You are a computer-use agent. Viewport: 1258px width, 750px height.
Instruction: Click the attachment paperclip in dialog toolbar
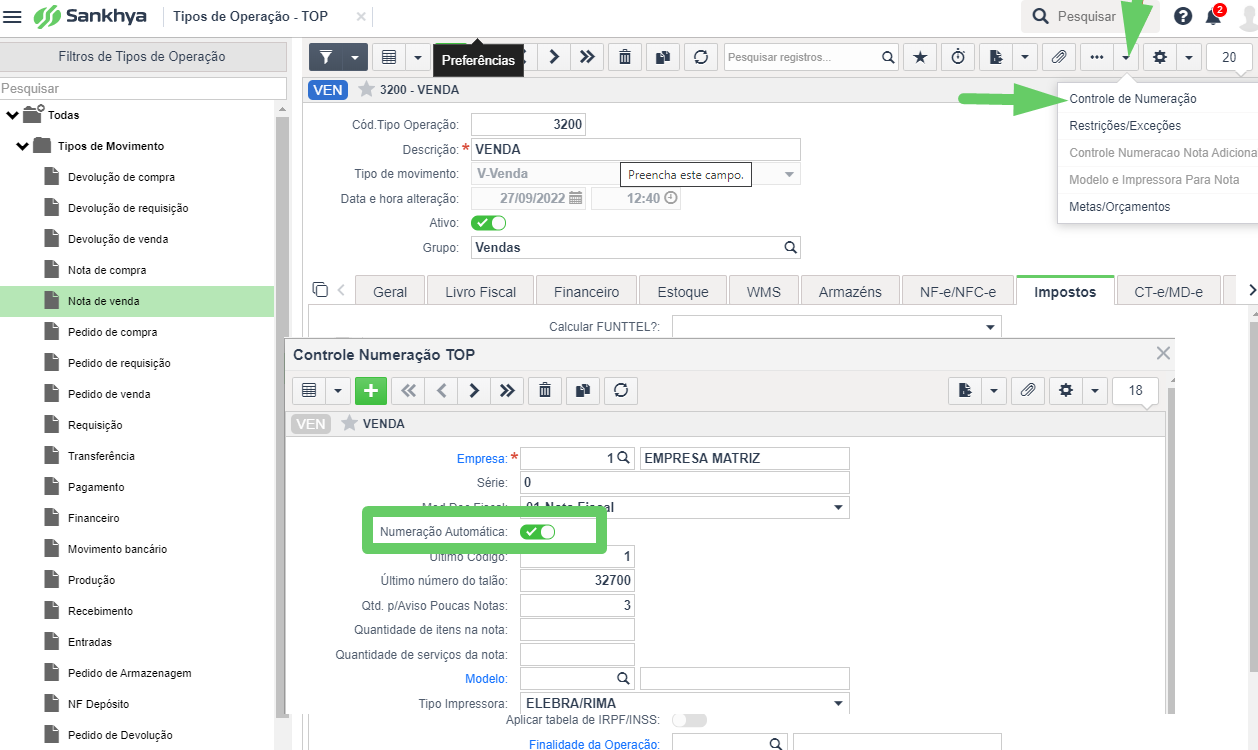coord(1028,390)
